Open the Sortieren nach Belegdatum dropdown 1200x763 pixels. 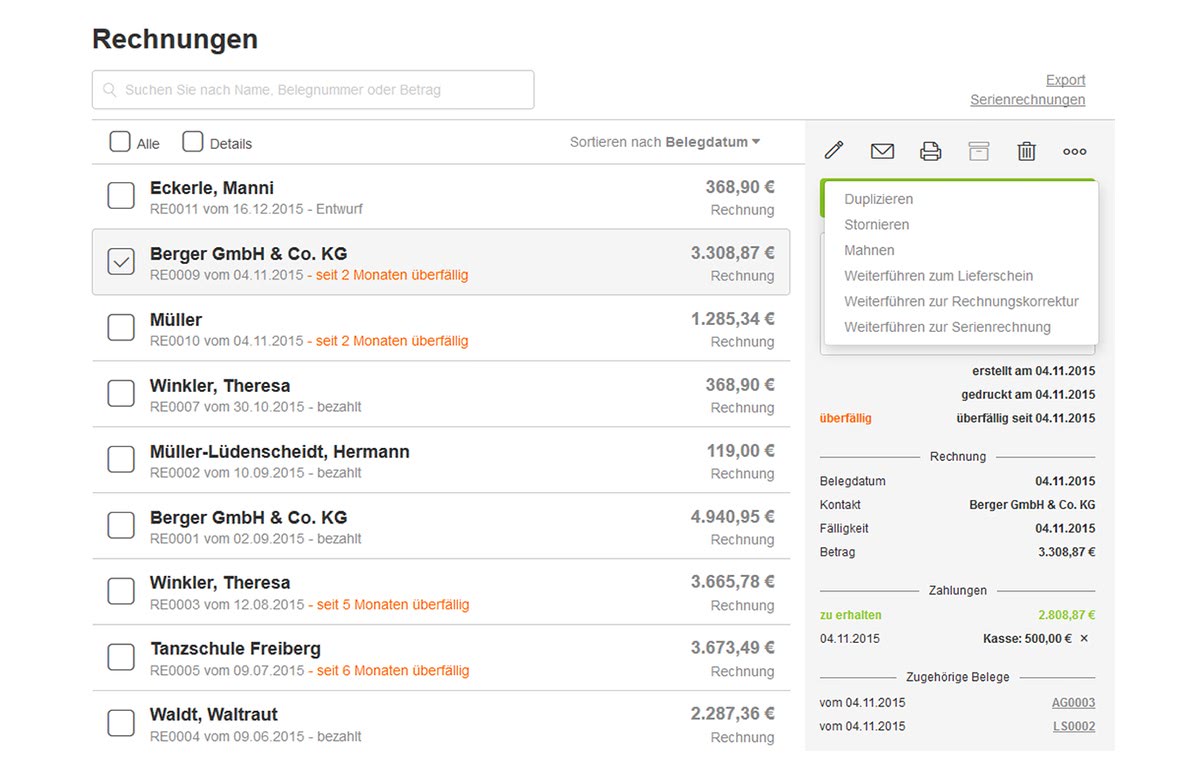(x=665, y=142)
